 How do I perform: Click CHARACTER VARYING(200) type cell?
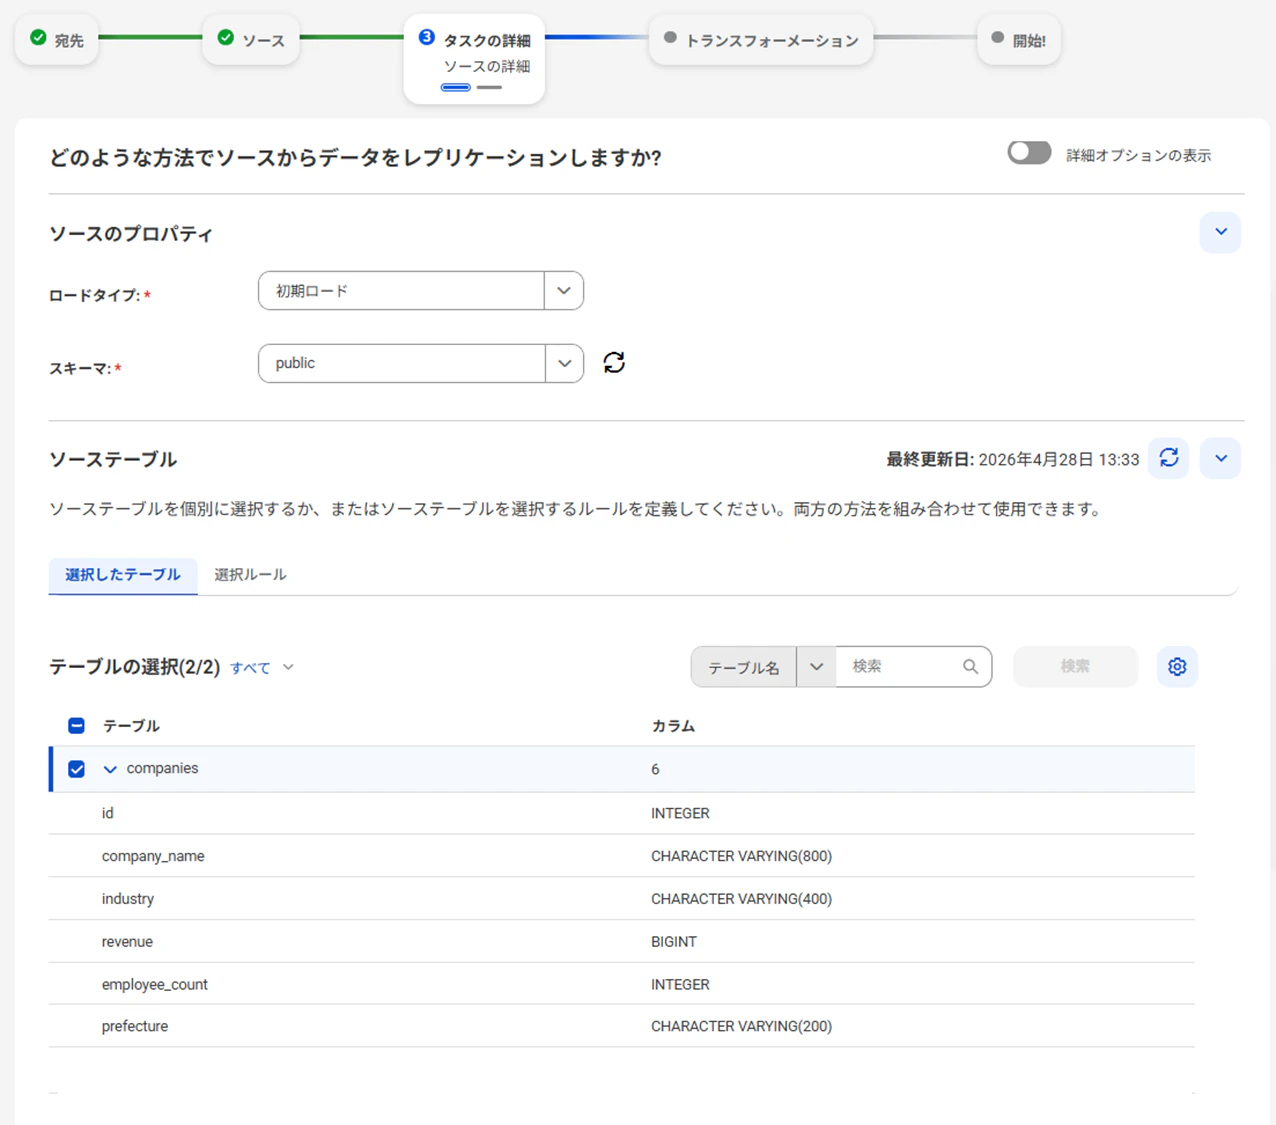pyautogui.click(x=741, y=1026)
